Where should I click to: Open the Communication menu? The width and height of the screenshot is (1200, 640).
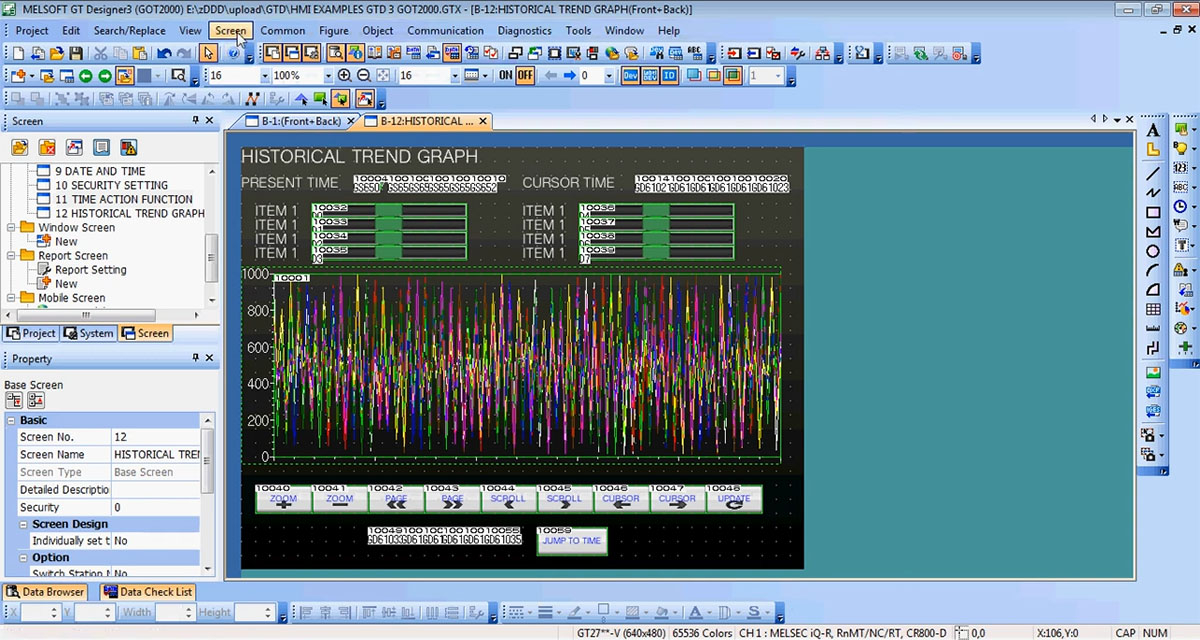(x=445, y=30)
